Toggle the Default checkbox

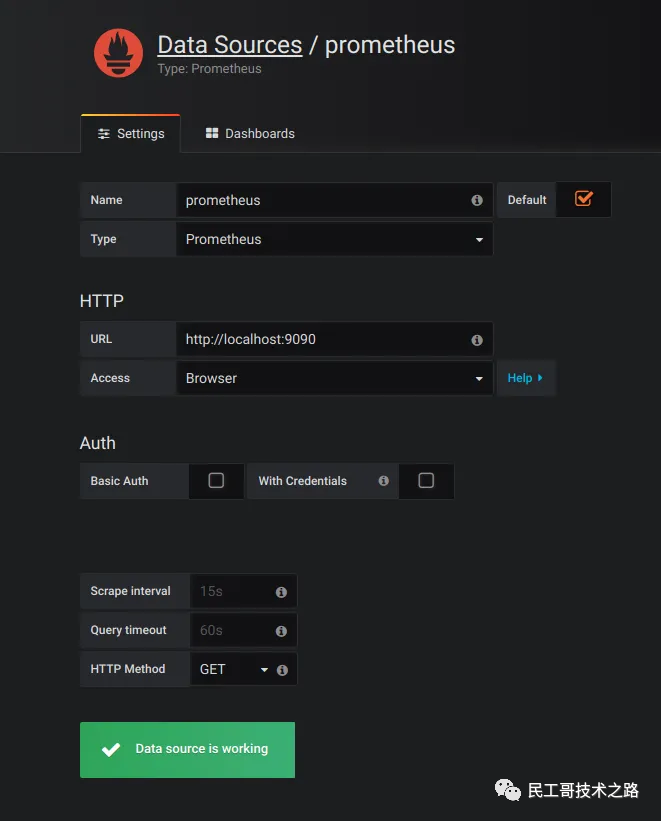[x=583, y=199]
